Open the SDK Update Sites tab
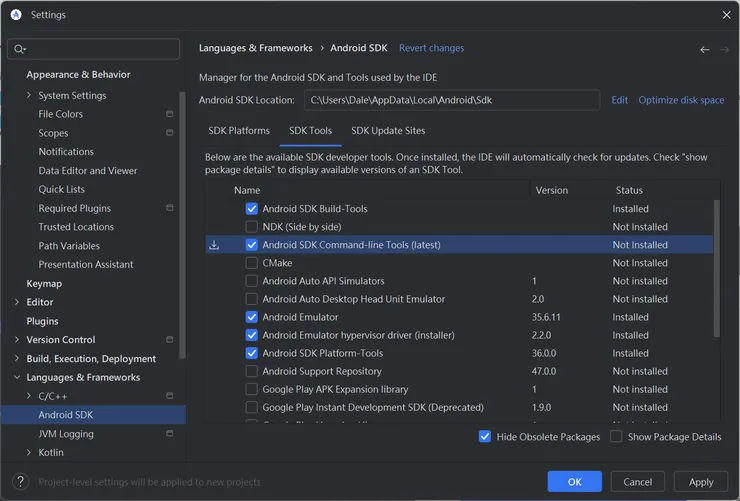 [388, 131]
